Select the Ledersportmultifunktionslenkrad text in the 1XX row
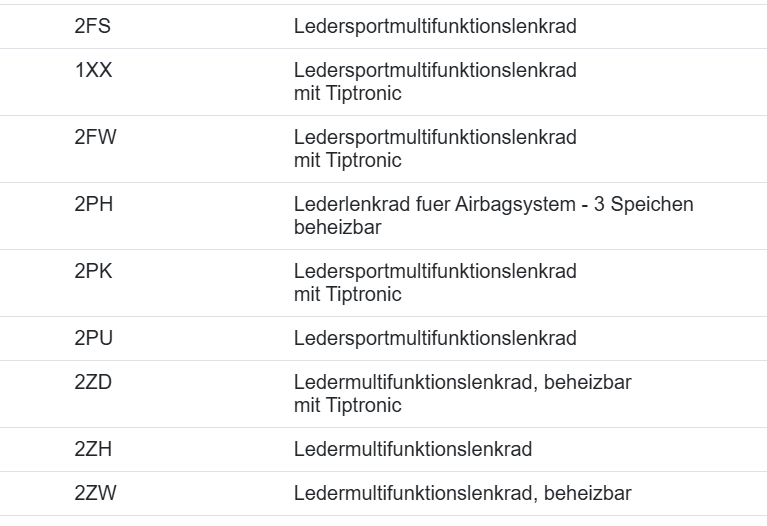Image resolution: width=767 pixels, height=526 pixels. pos(435,71)
